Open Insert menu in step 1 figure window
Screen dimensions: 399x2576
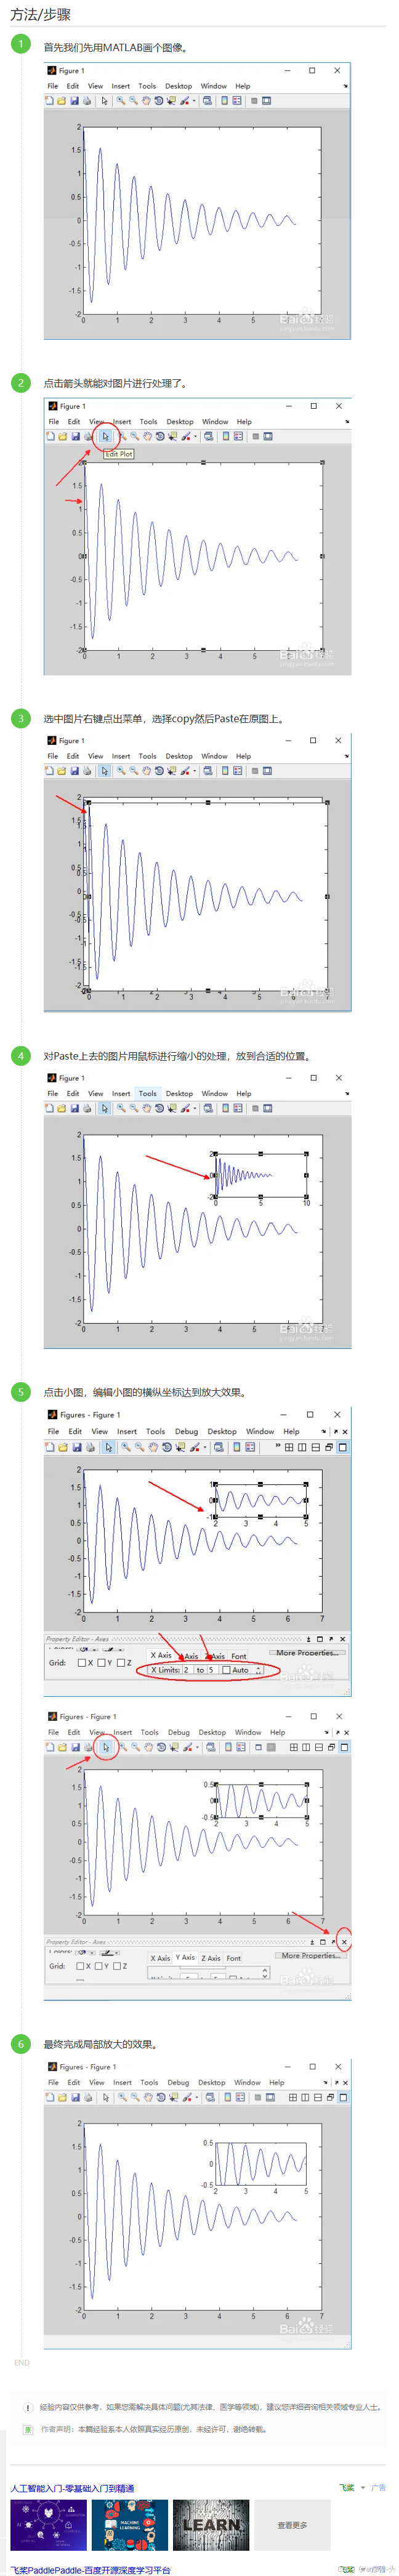pyautogui.click(x=120, y=86)
